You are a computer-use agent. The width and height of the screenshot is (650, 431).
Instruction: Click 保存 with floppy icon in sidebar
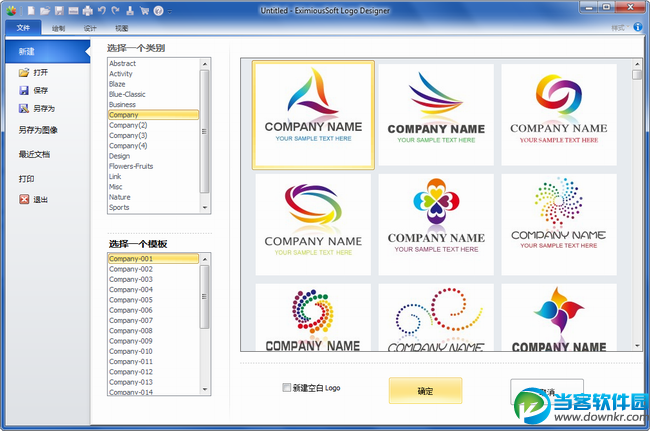pyautogui.click(x=34, y=90)
